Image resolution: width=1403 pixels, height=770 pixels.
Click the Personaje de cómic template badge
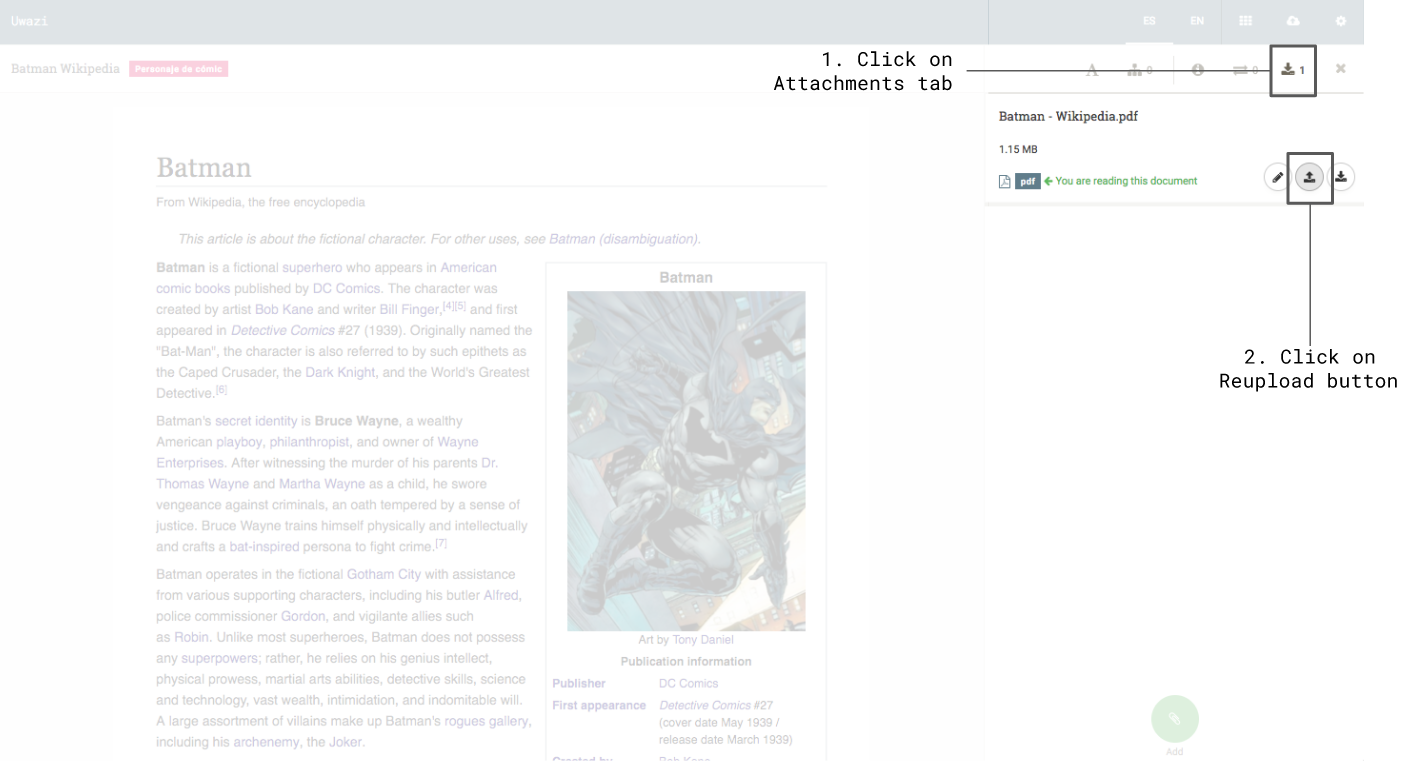[179, 69]
